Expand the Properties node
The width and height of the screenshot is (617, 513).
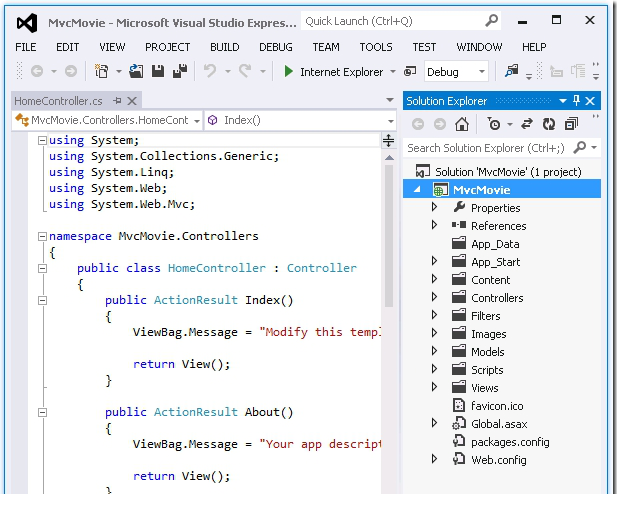434,207
